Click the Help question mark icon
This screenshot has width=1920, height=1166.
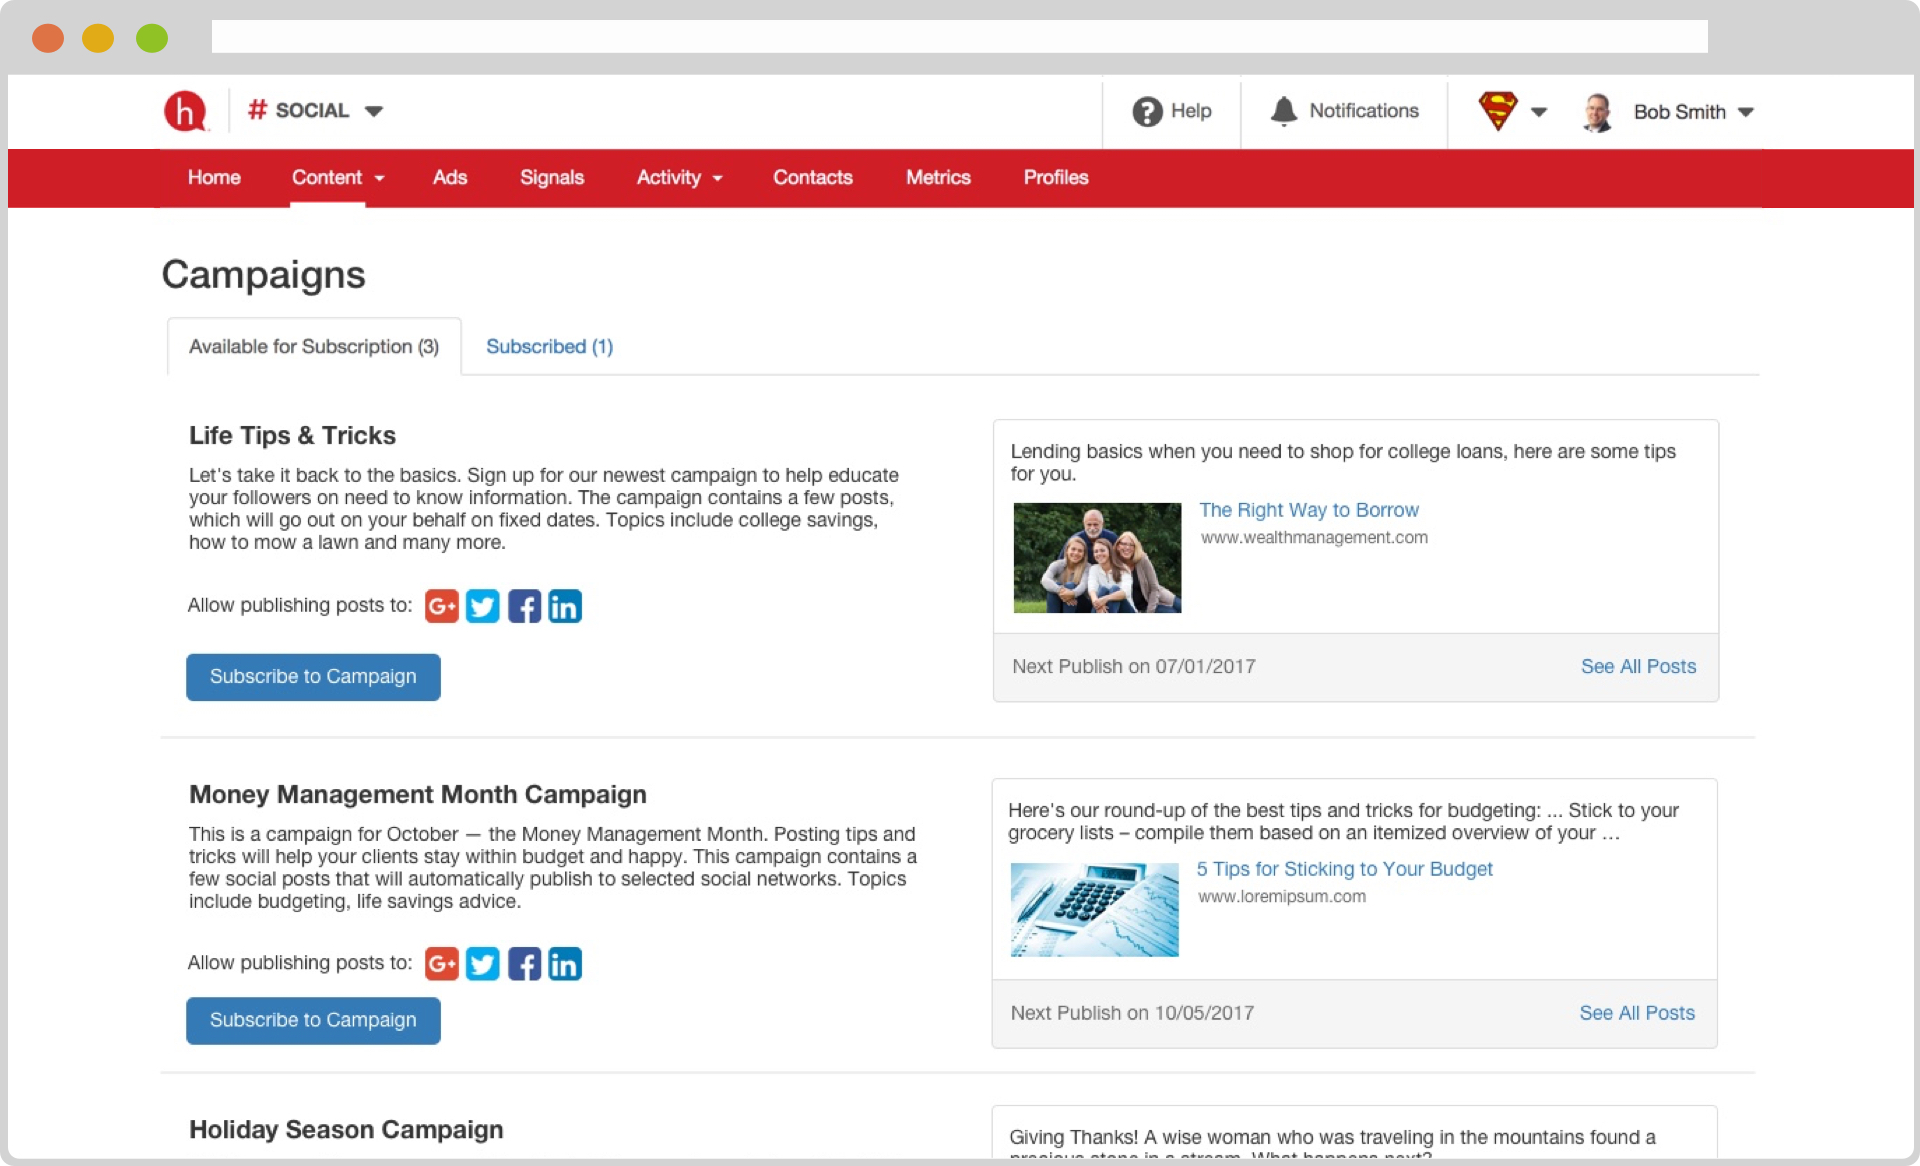pyautogui.click(x=1147, y=111)
